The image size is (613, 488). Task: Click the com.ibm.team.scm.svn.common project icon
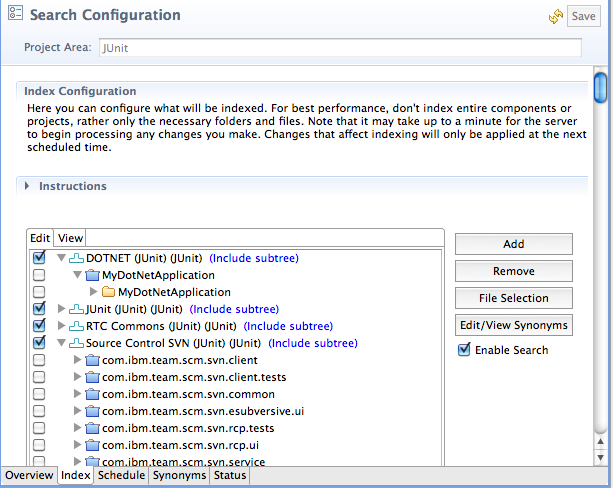click(92, 394)
